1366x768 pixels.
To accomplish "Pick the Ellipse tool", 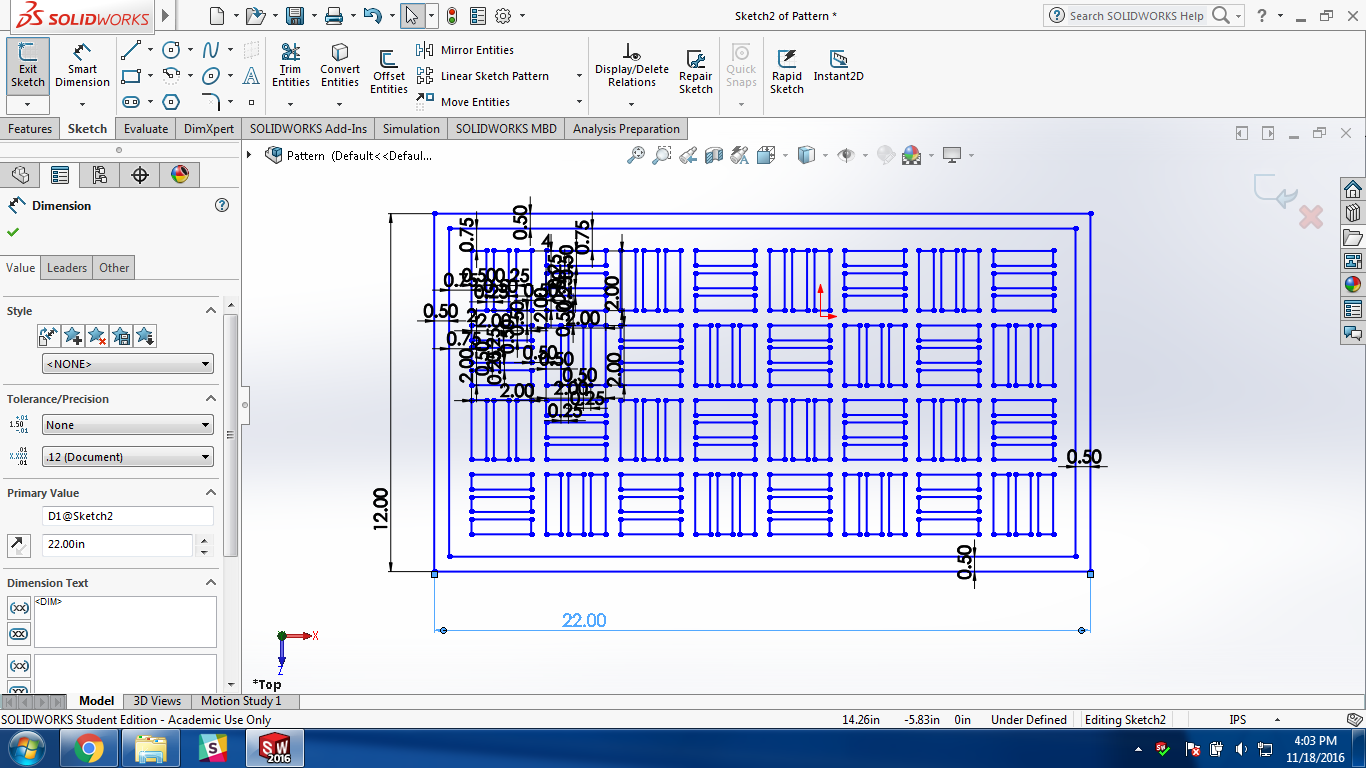I will (211, 76).
